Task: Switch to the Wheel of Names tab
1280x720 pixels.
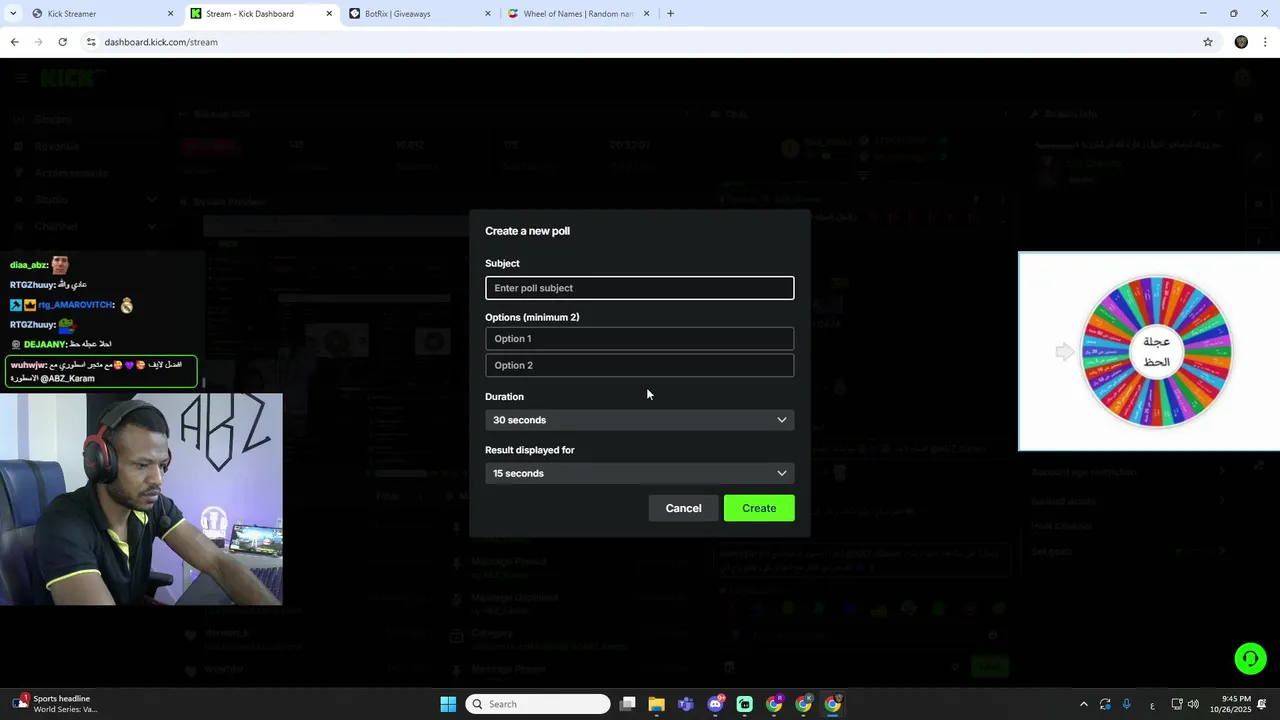Action: tap(579, 14)
